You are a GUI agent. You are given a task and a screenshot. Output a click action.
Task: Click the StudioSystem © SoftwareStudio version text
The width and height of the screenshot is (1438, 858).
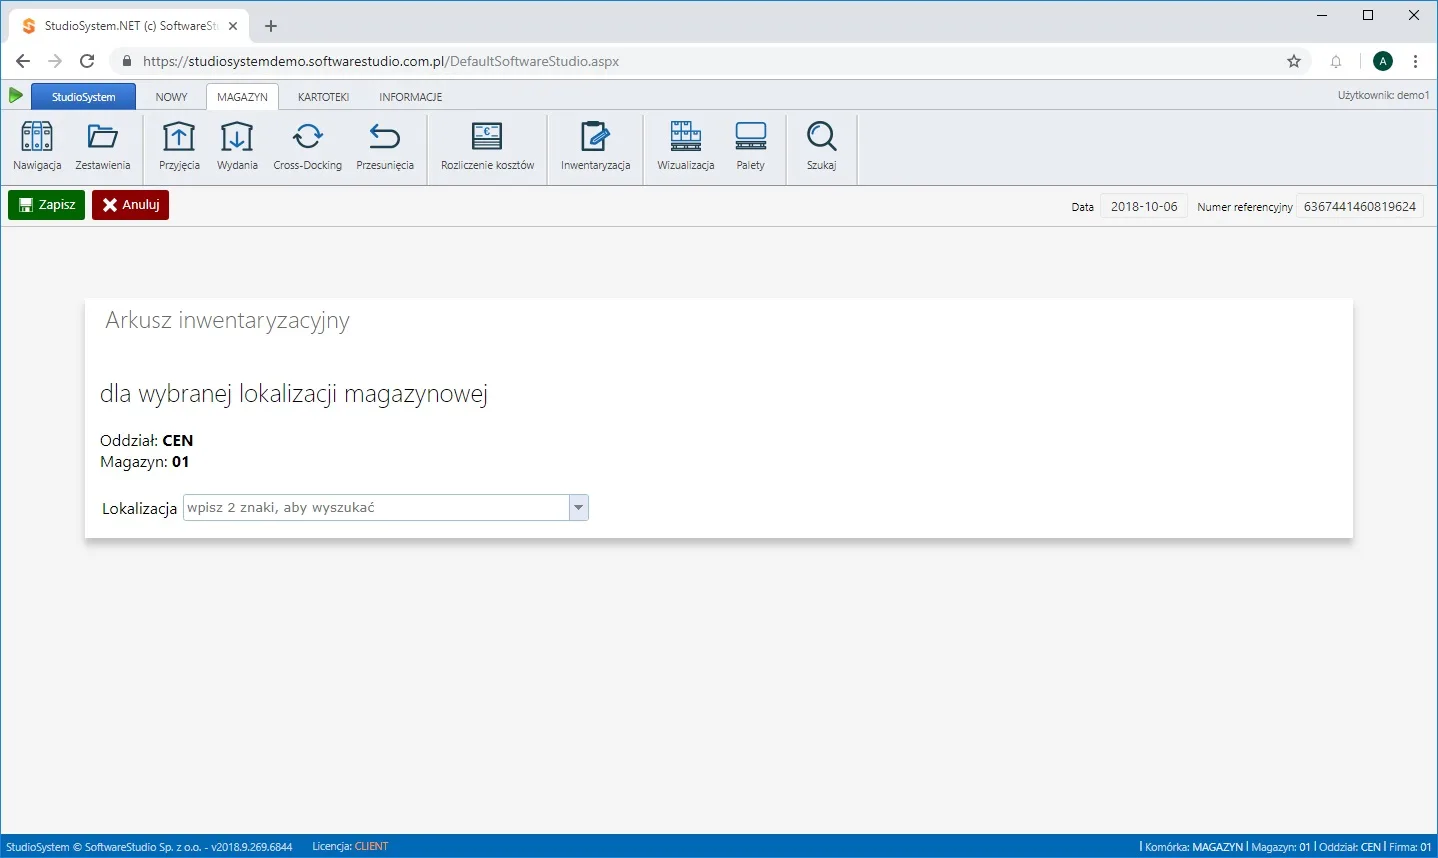pyautogui.click(x=149, y=846)
